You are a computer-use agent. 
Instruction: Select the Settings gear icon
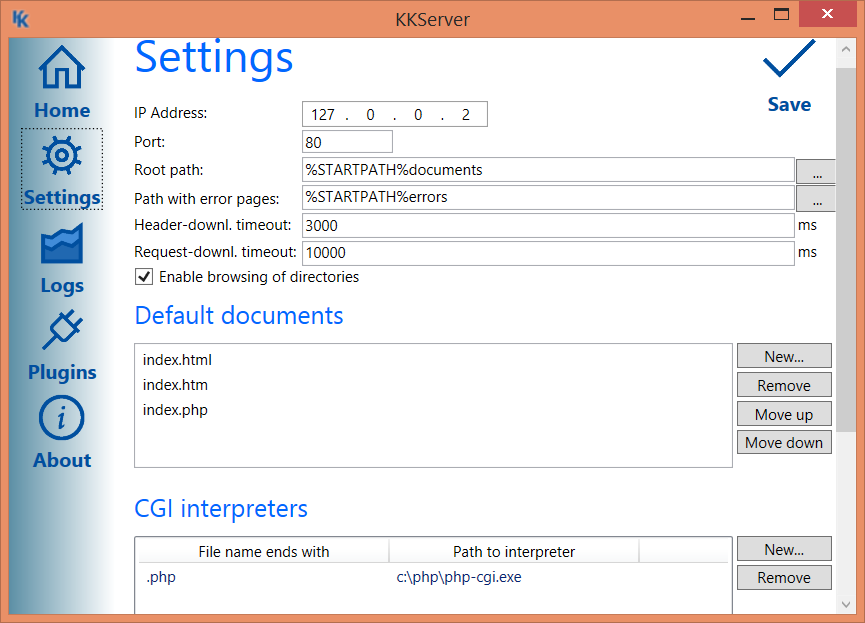pyautogui.click(x=62, y=156)
